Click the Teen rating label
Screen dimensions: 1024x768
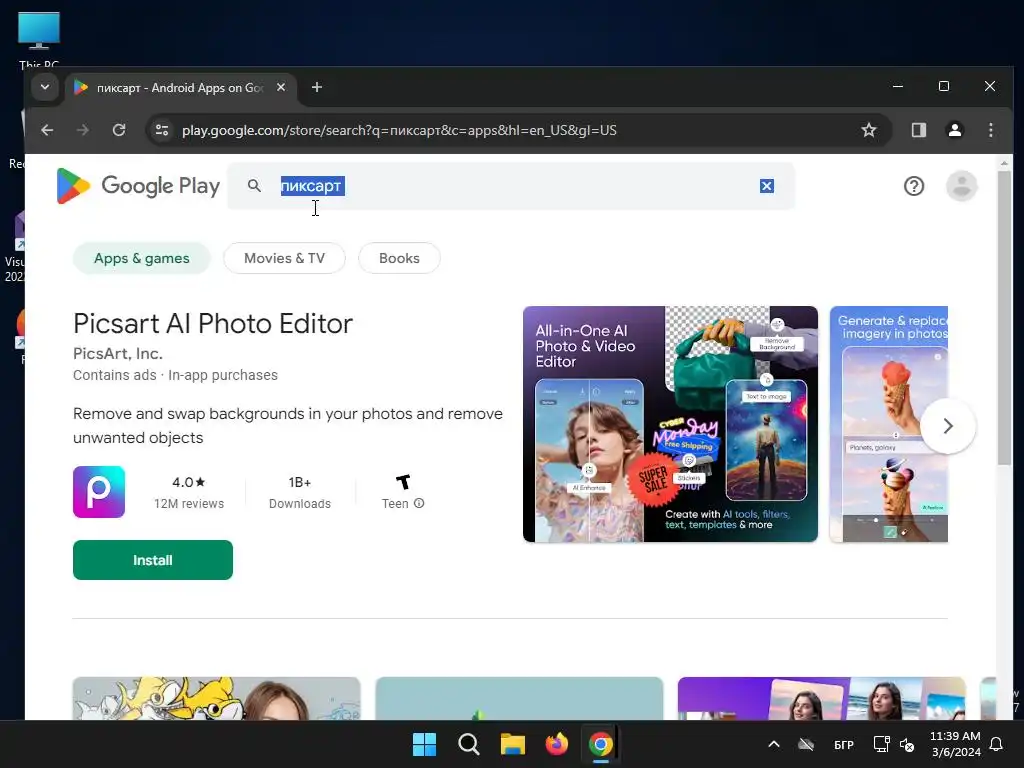point(395,504)
